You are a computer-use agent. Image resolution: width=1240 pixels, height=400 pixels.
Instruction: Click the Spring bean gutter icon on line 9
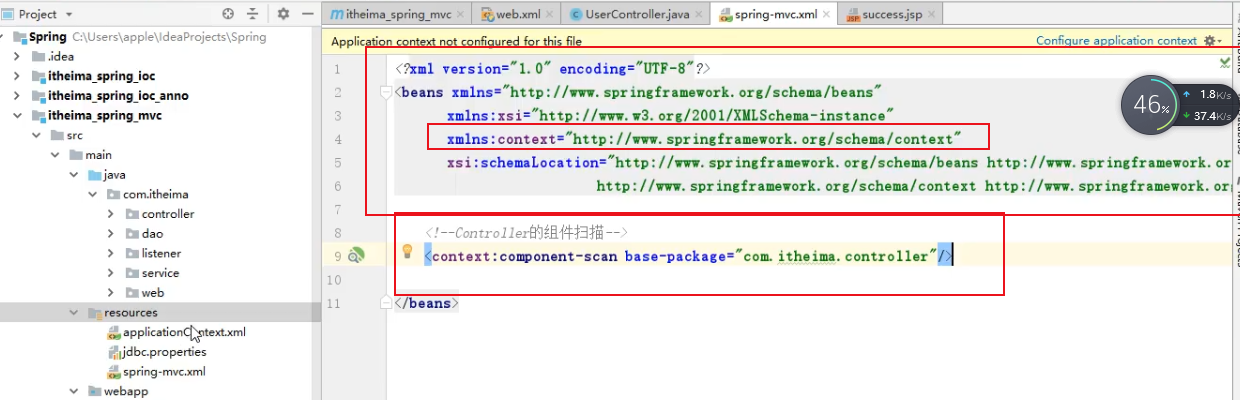pyautogui.click(x=357, y=257)
